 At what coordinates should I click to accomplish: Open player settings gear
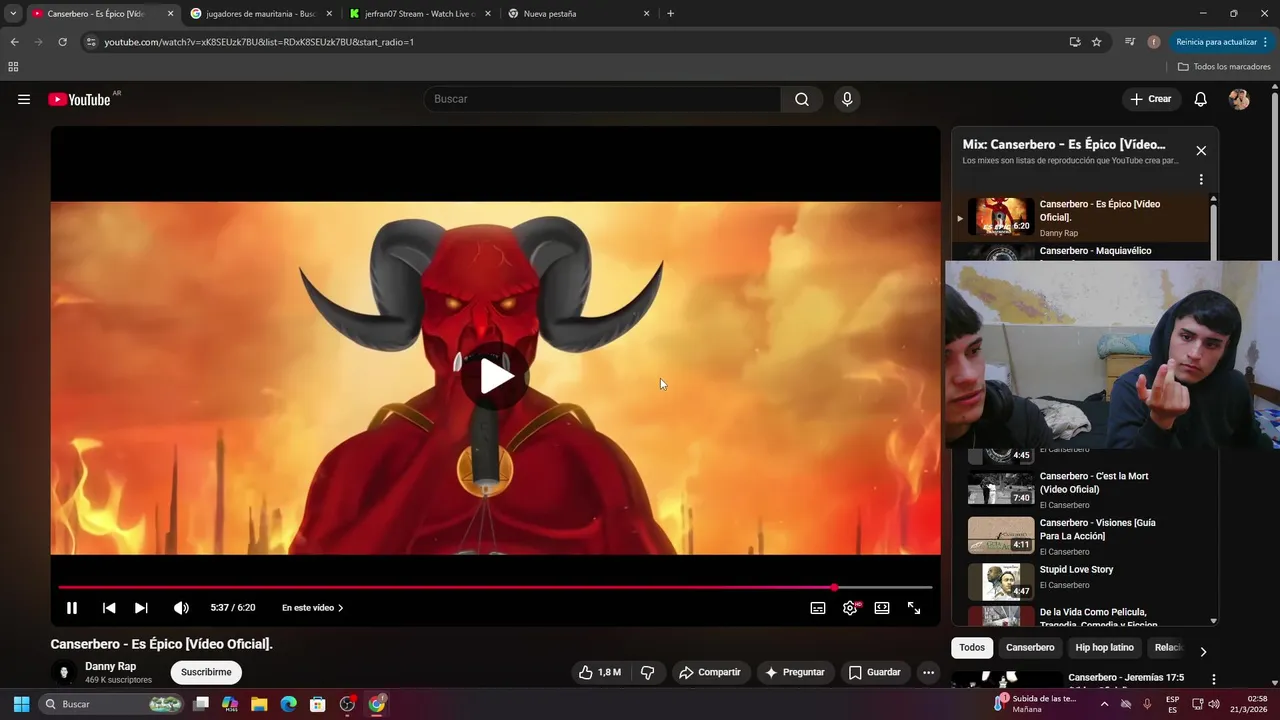click(850, 608)
